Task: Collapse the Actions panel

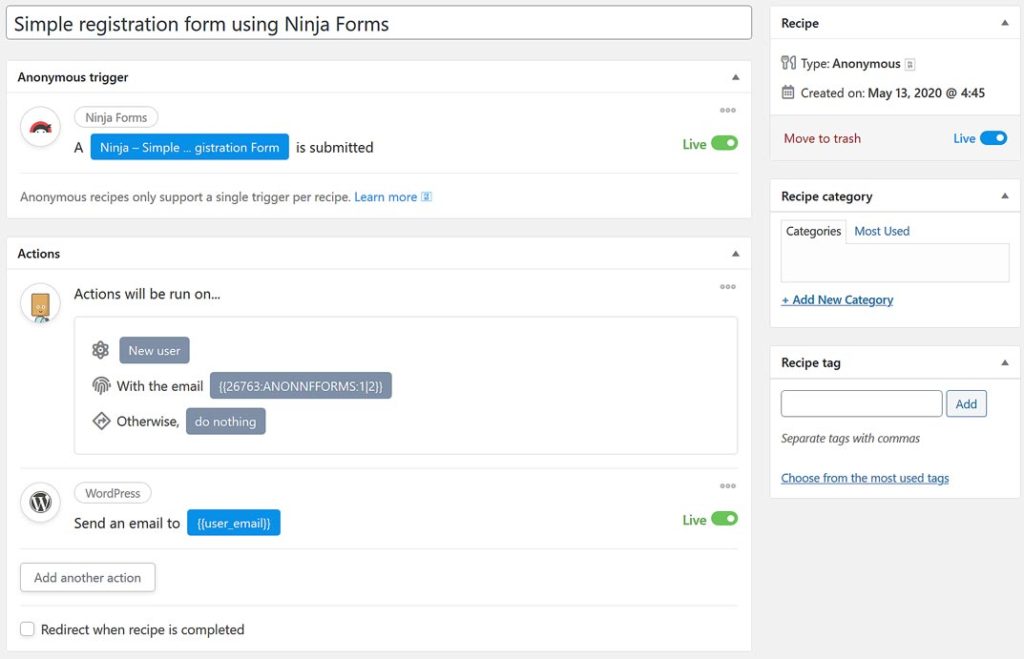Action: click(x=736, y=253)
